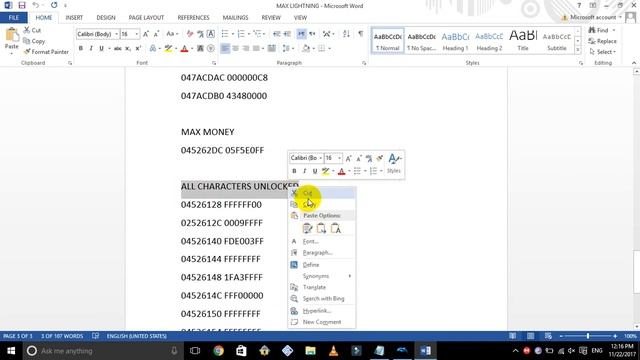Click the Decrease Font Size icon in ribbon
The height and width of the screenshot is (360, 640).
coord(156,34)
